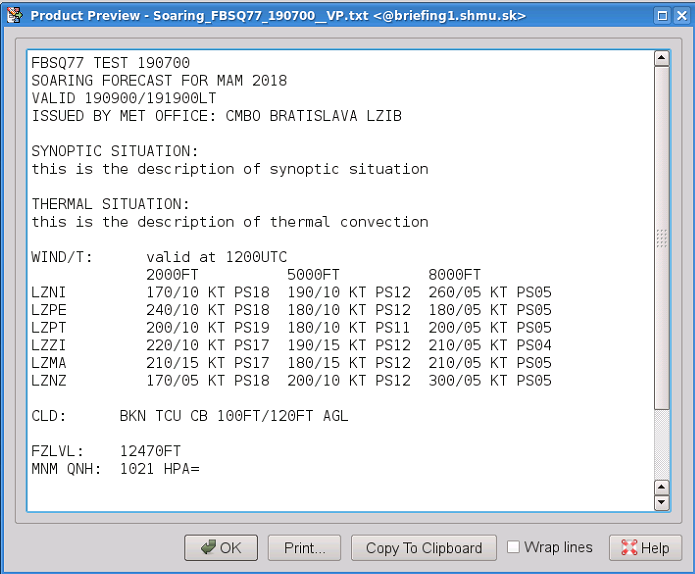The height and width of the screenshot is (574, 695).
Task: Click the 'ISSUED BY MET OFFICE' line
Action: point(216,116)
